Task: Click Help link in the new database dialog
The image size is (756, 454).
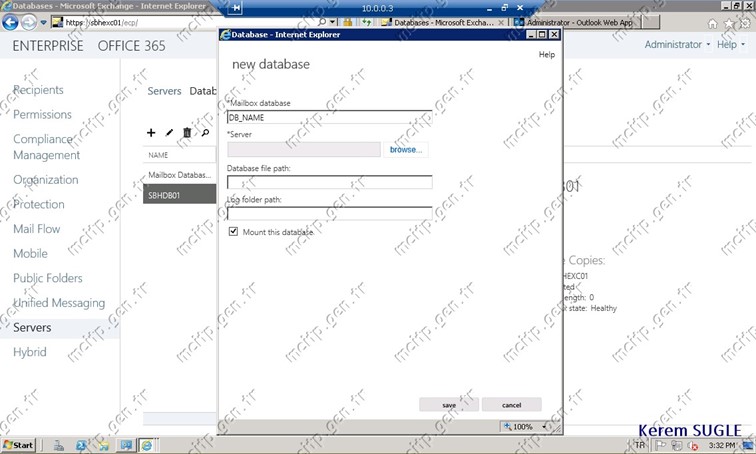Action: click(x=547, y=54)
